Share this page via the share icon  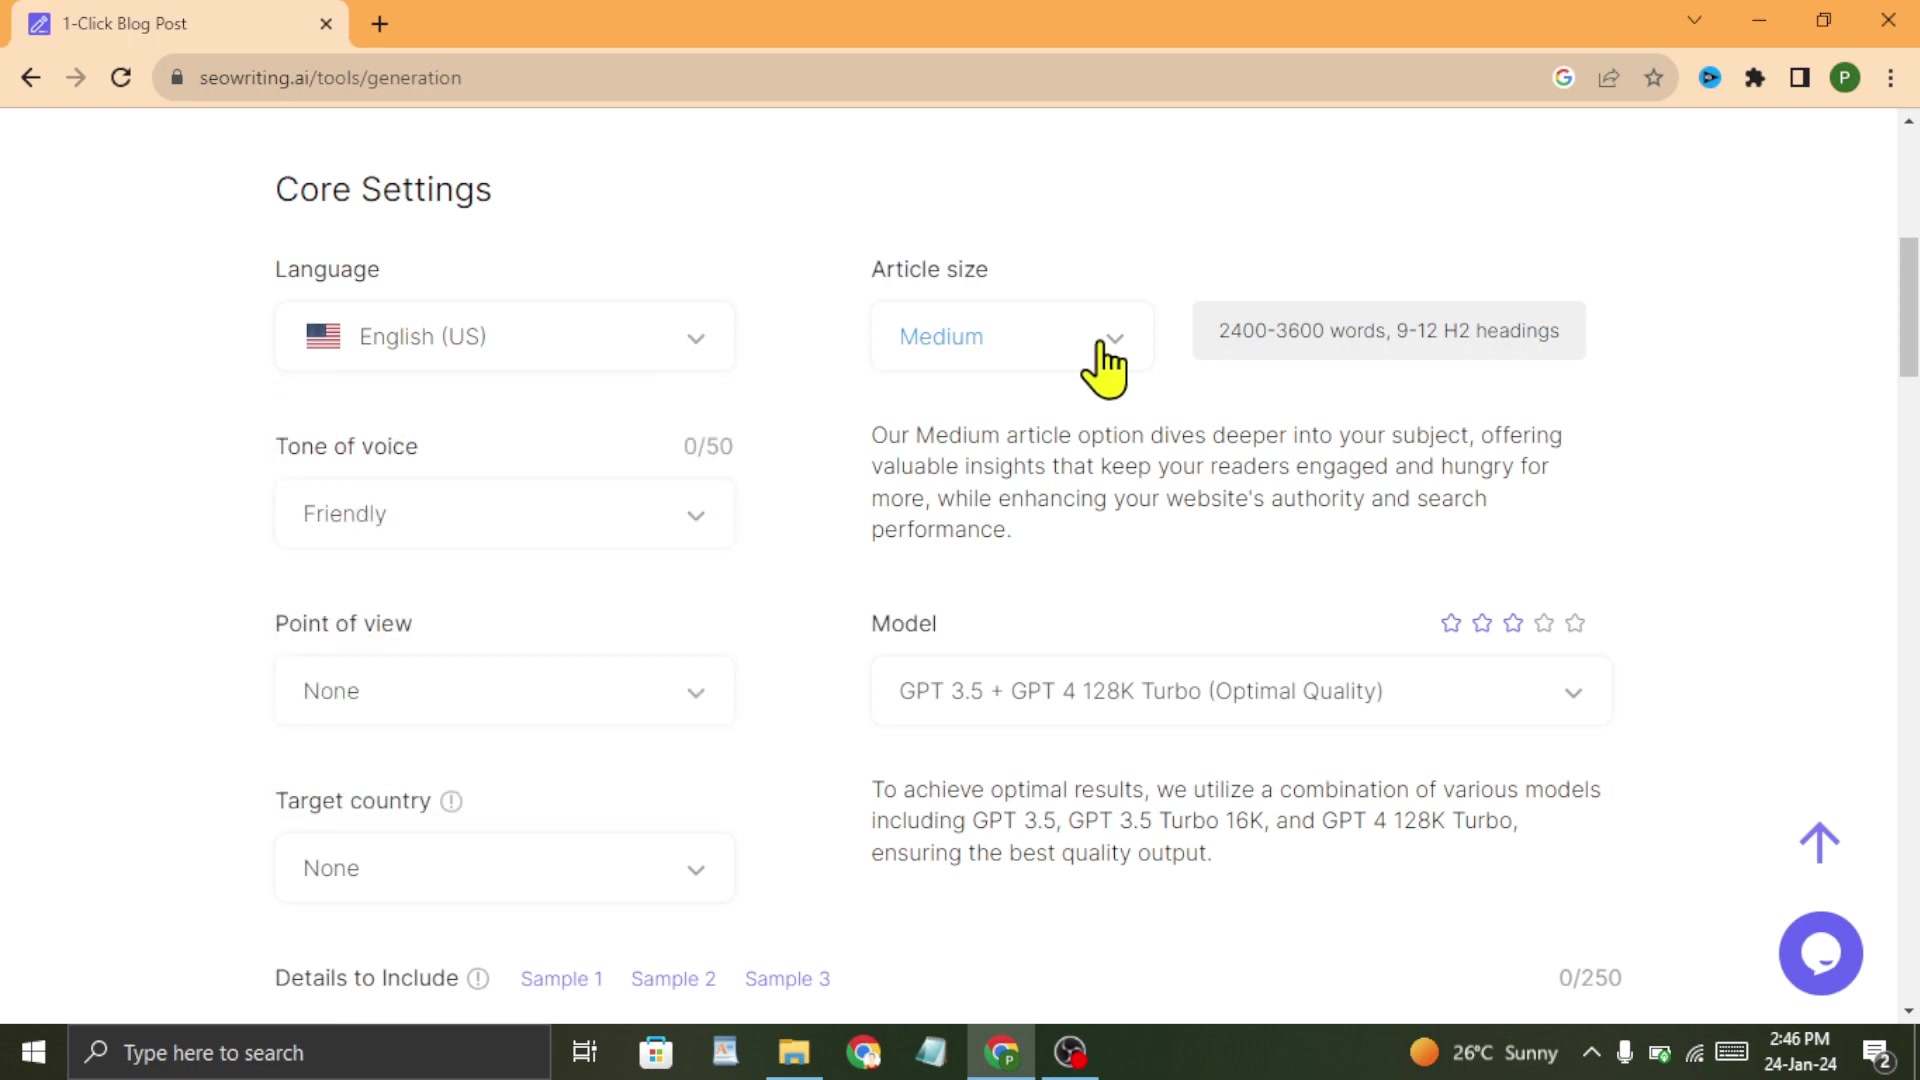[1609, 78]
